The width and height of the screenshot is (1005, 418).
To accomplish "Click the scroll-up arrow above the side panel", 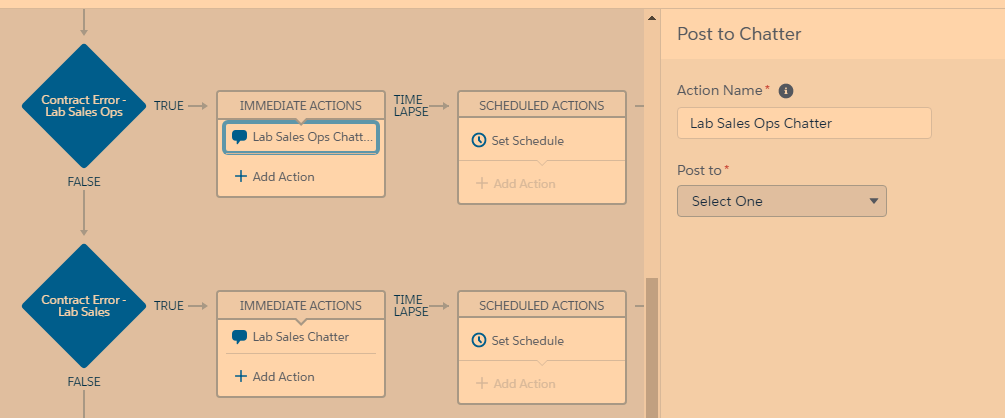I will coord(652,18).
